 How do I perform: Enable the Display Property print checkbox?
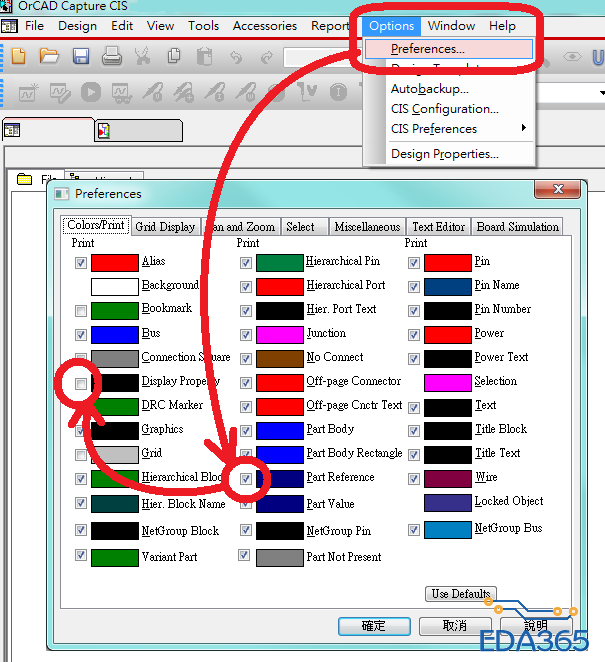81,383
